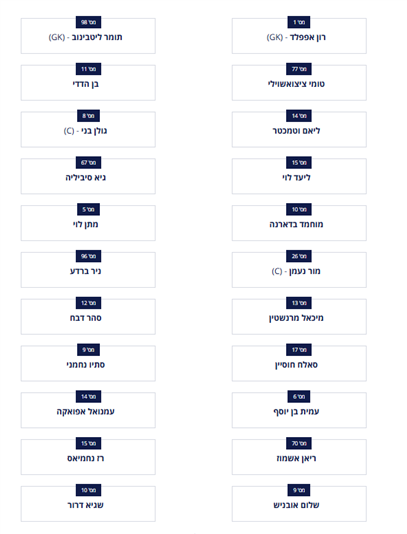Open goalkeeper תומר ליטבינוב player card
This screenshot has height=534, width=407.
coord(88,36)
